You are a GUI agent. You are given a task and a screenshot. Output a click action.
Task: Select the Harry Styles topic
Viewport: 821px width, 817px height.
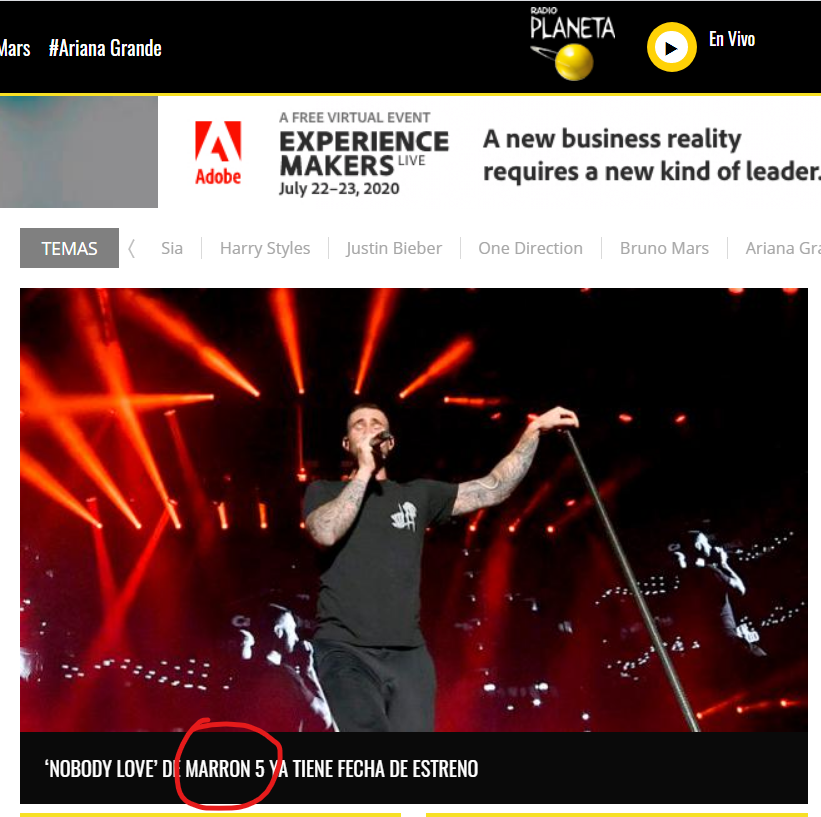click(265, 248)
